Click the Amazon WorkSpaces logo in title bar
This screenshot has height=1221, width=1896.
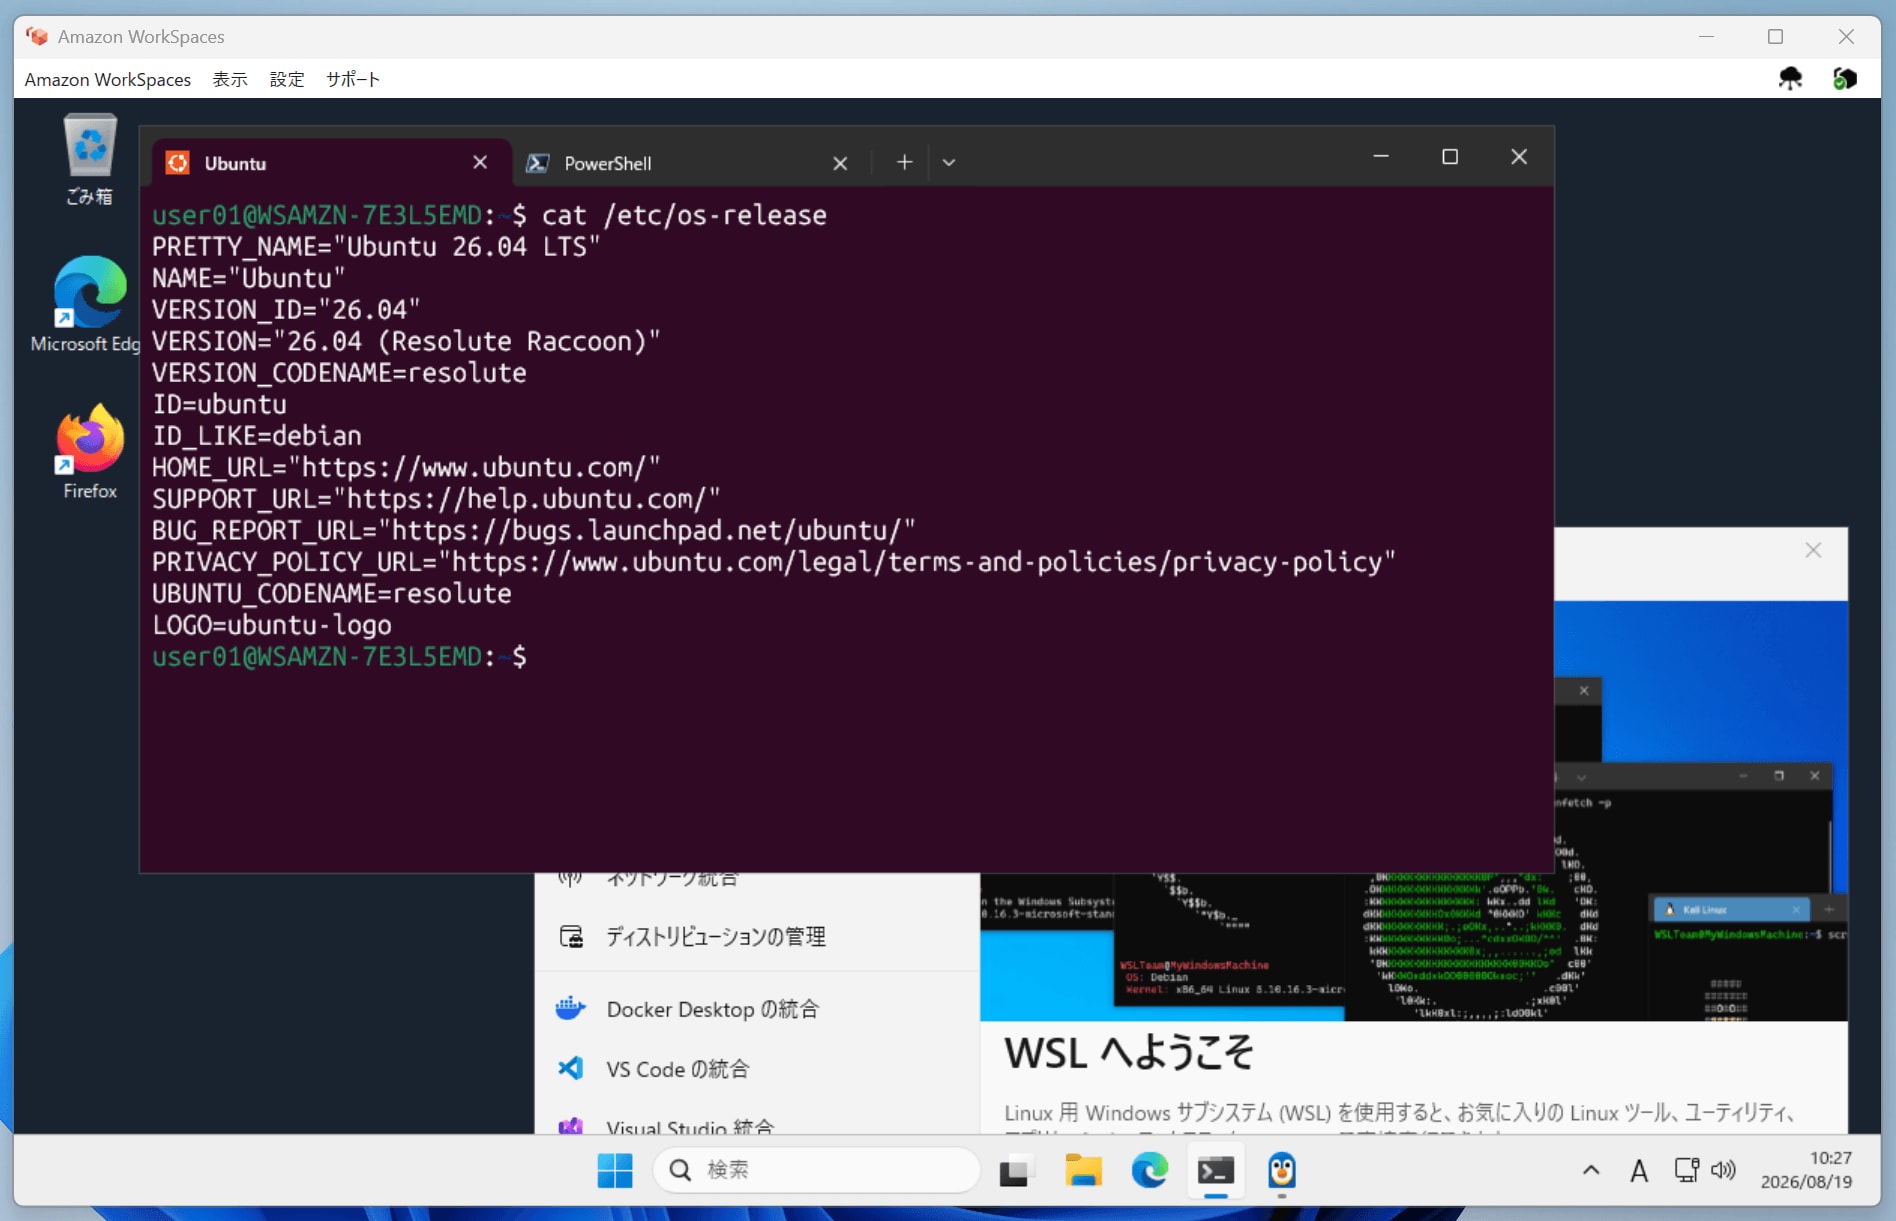pos(37,36)
